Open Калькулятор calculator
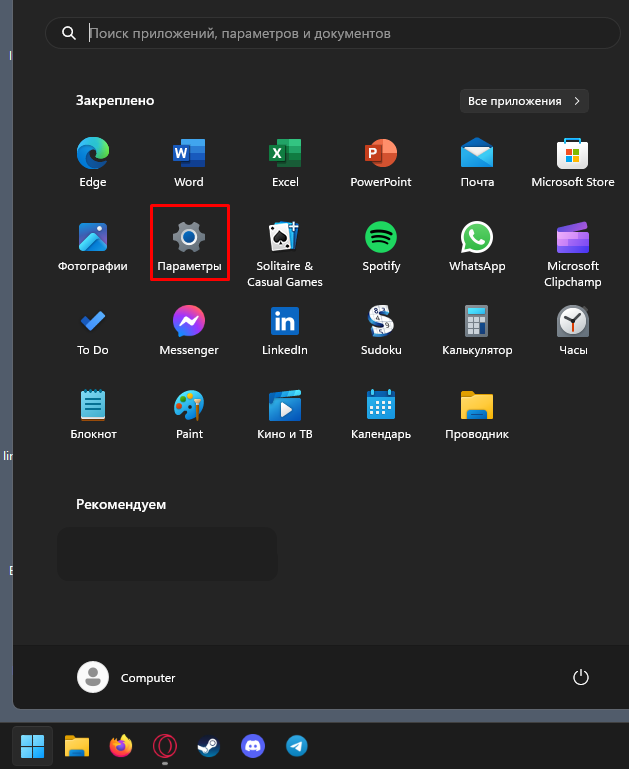This screenshot has height=769, width=629. coord(477,332)
